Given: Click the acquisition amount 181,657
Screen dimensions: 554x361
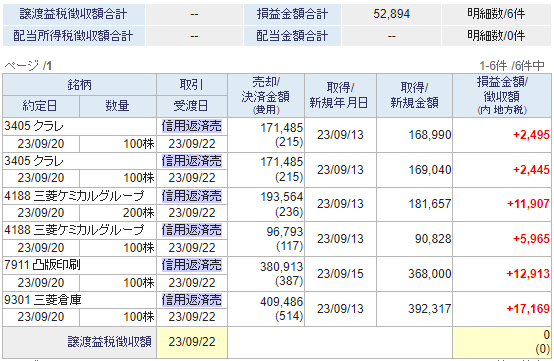Looking at the screenshot, I should [x=430, y=204].
